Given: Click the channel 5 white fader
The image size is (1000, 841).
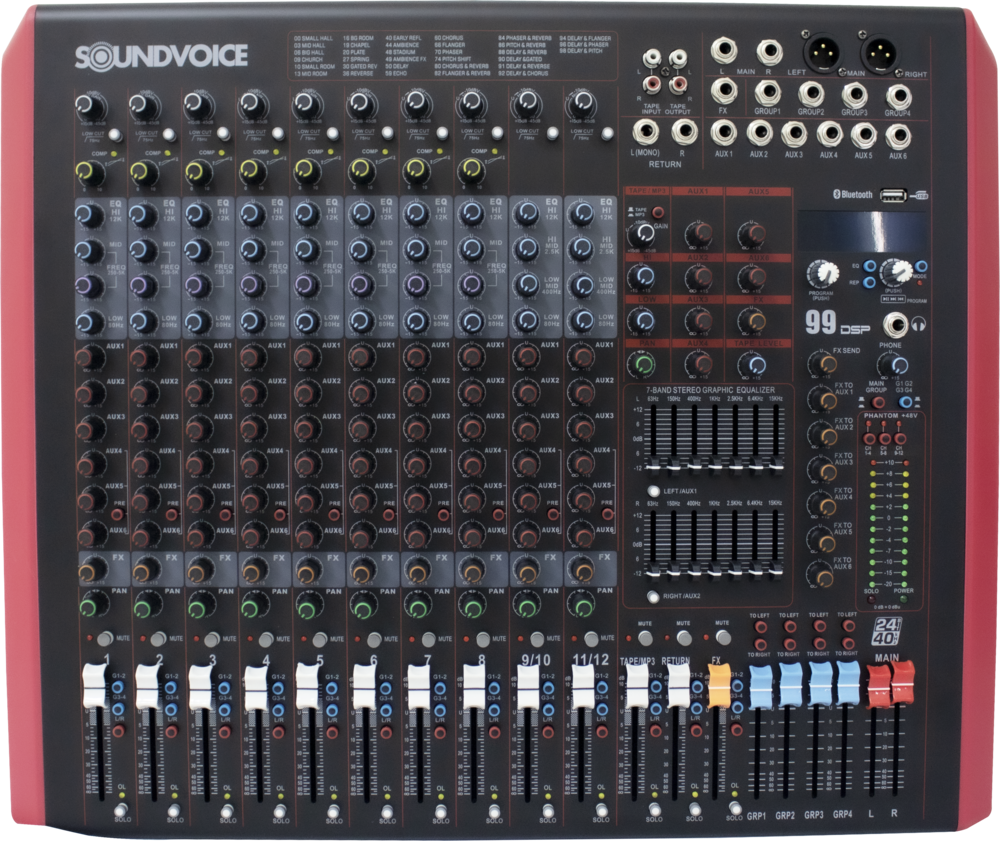Looking at the screenshot, I should (x=309, y=686).
